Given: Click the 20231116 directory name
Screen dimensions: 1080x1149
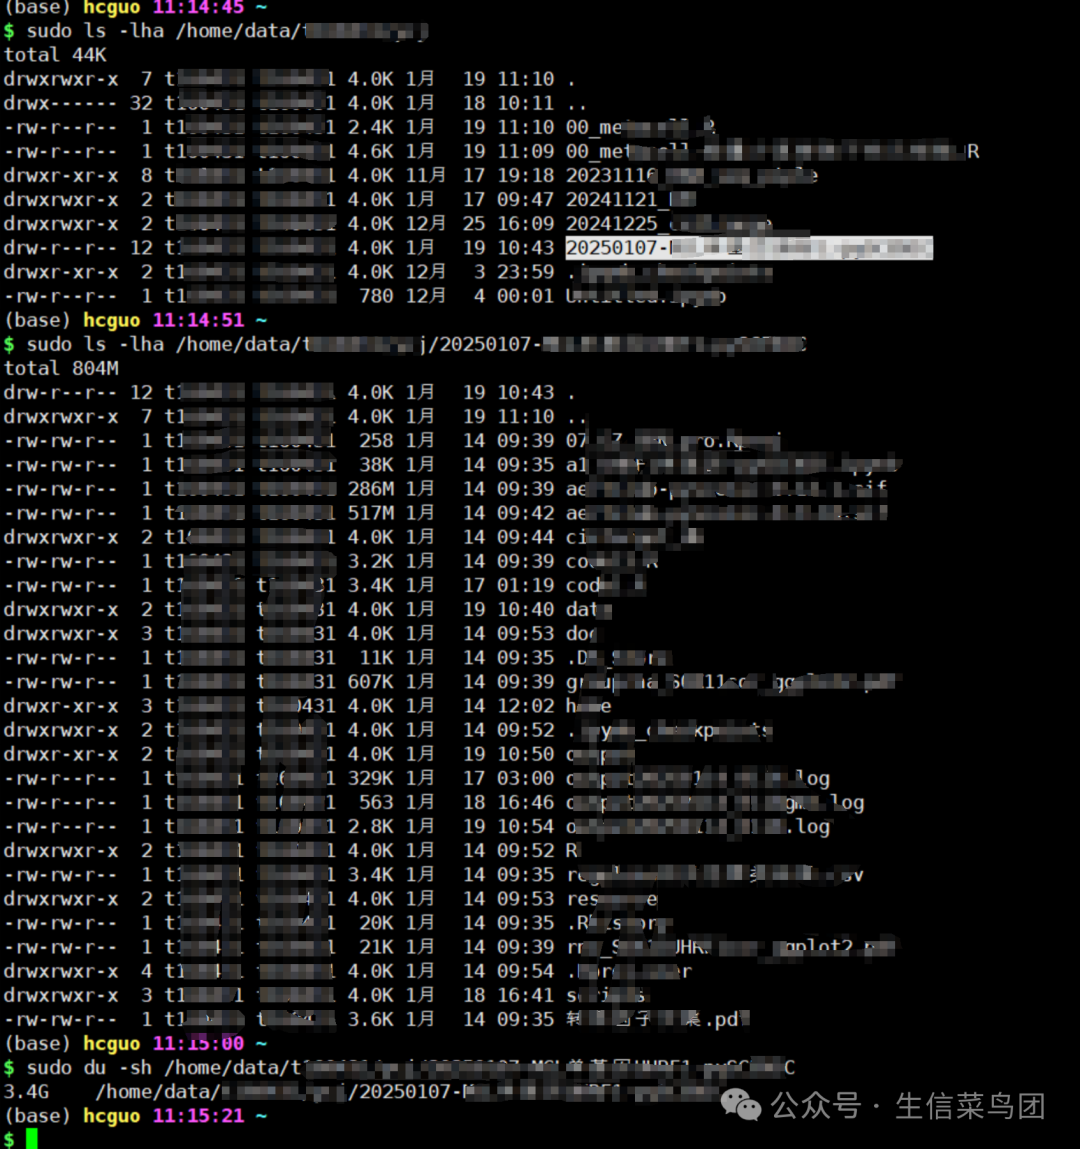Looking at the screenshot, I should pos(691,176).
